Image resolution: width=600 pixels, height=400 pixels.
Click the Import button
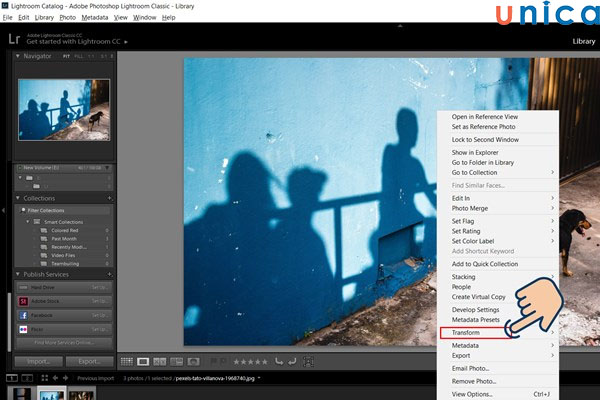tap(38, 361)
